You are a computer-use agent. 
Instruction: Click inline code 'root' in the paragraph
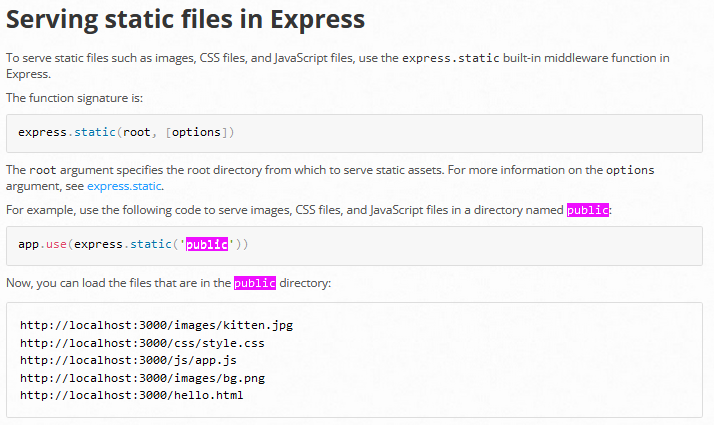coord(43,170)
